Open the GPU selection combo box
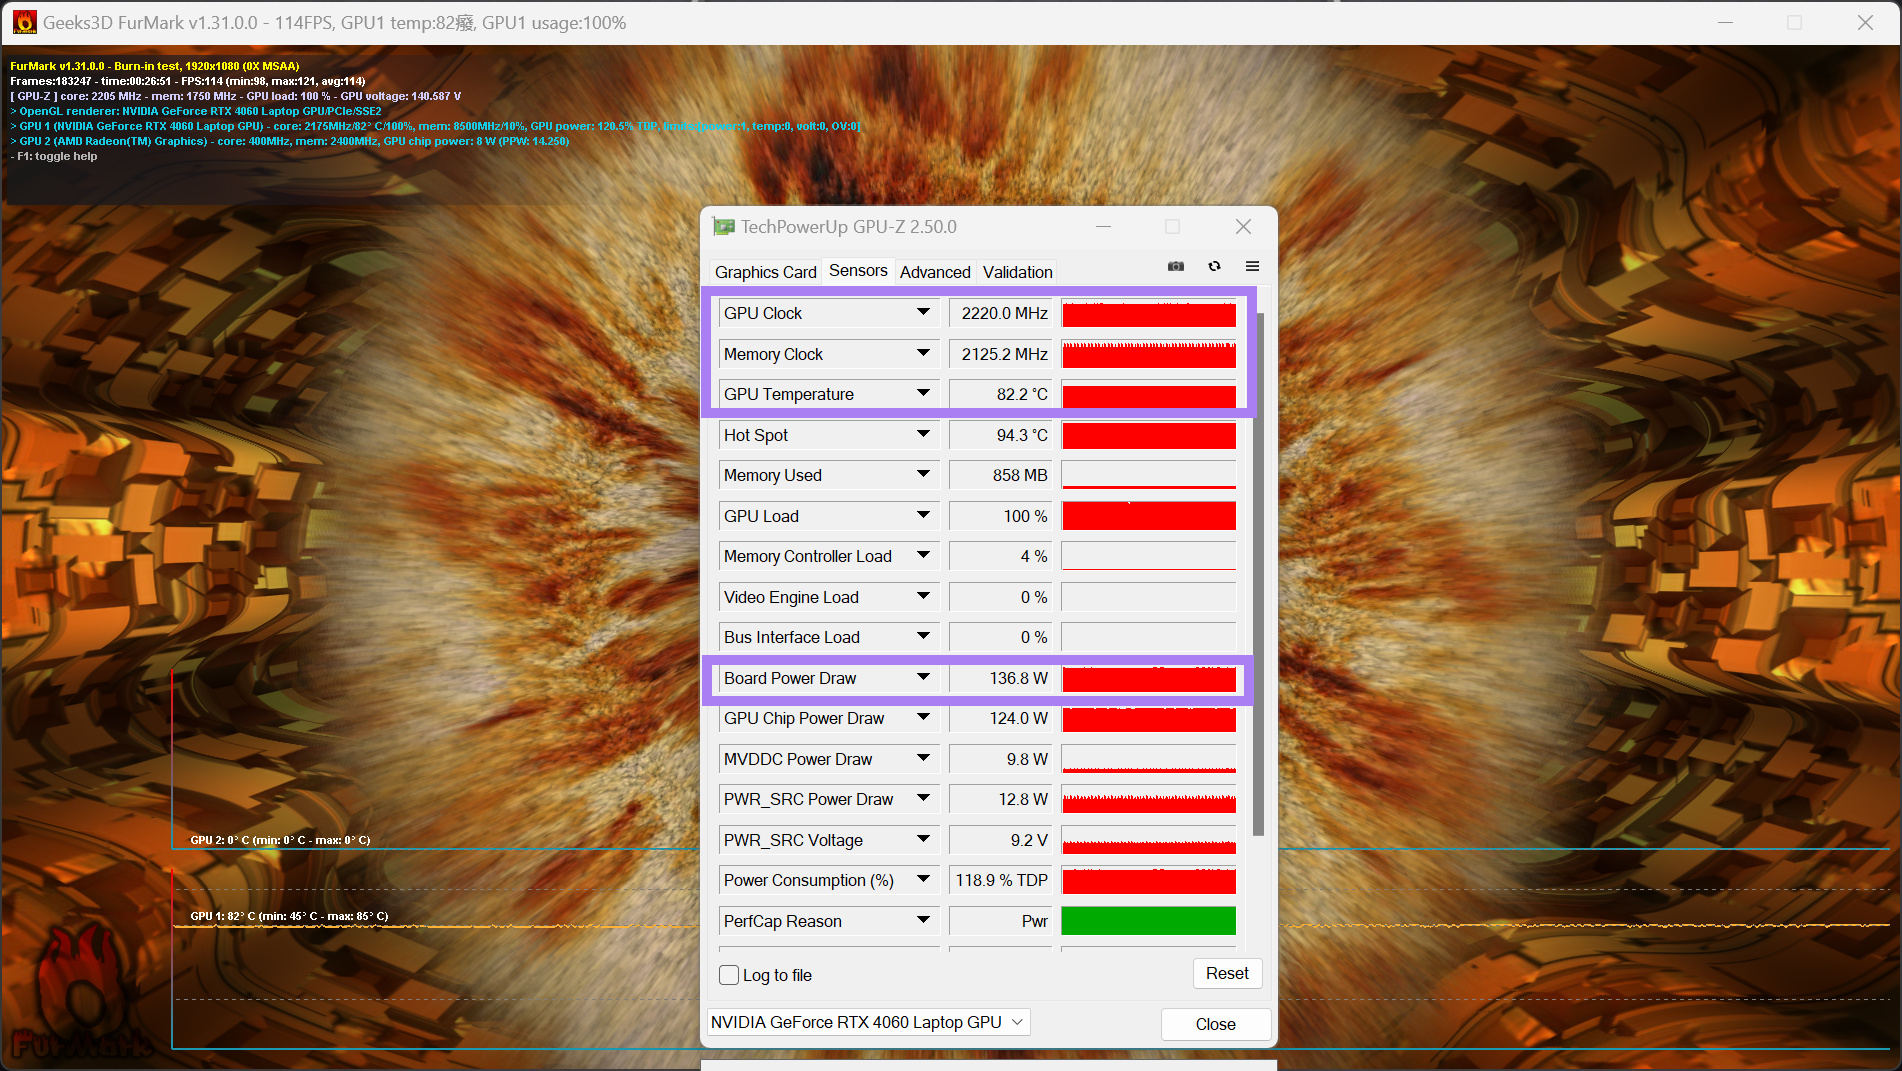 [x=868, y=1022]
